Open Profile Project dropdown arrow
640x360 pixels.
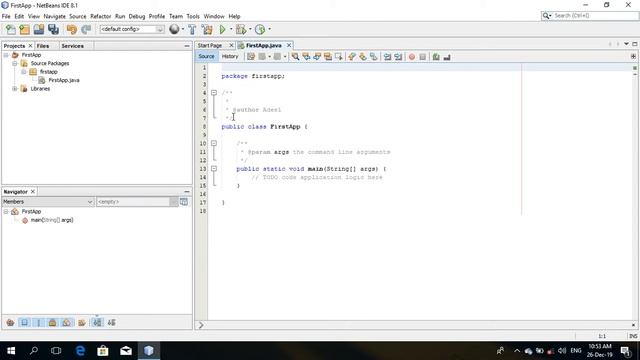pyautogui.click(x=269, y=29)
